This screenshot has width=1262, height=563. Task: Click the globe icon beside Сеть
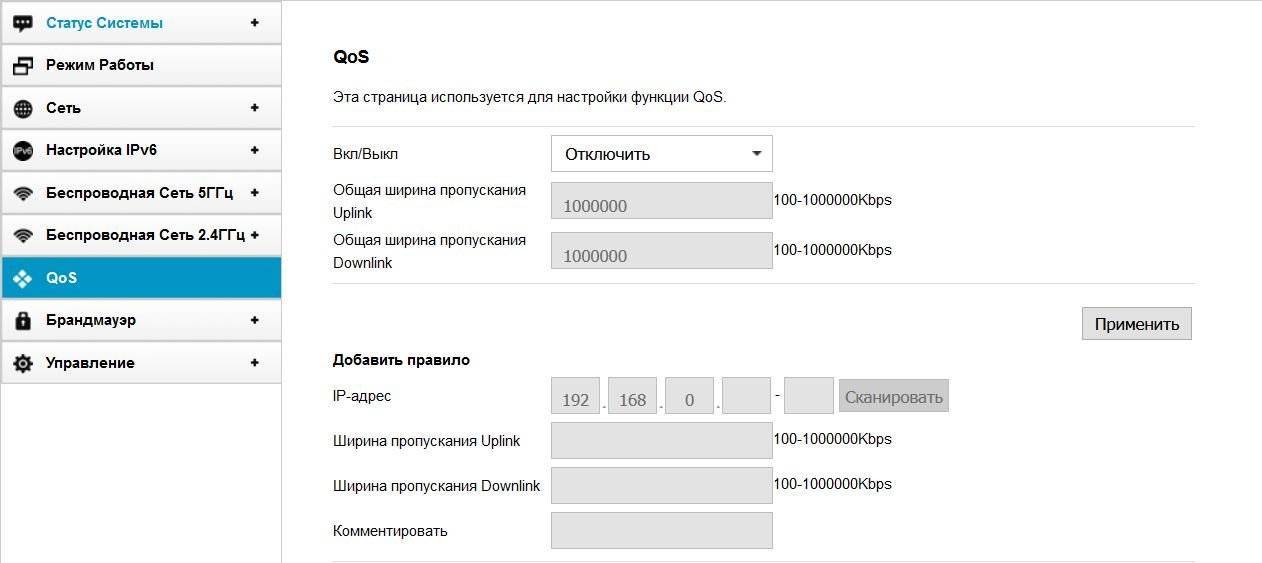pyautogui.click(x=23, y=108)
